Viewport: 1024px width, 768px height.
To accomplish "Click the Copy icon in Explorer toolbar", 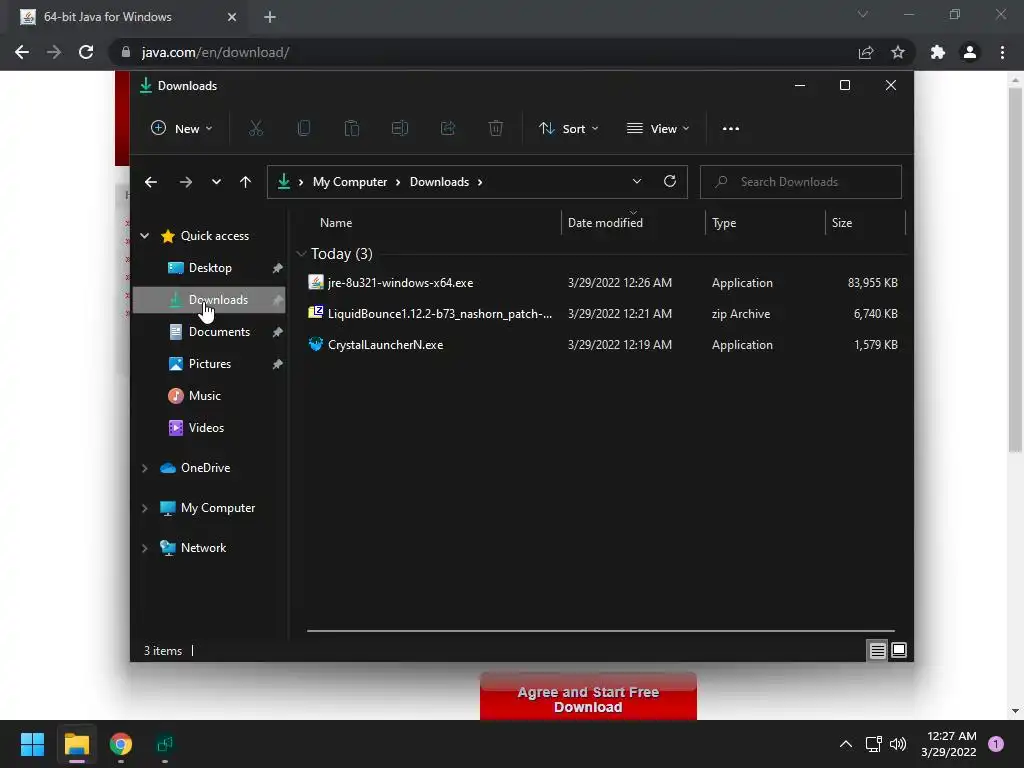I will [x=304, y=129].
